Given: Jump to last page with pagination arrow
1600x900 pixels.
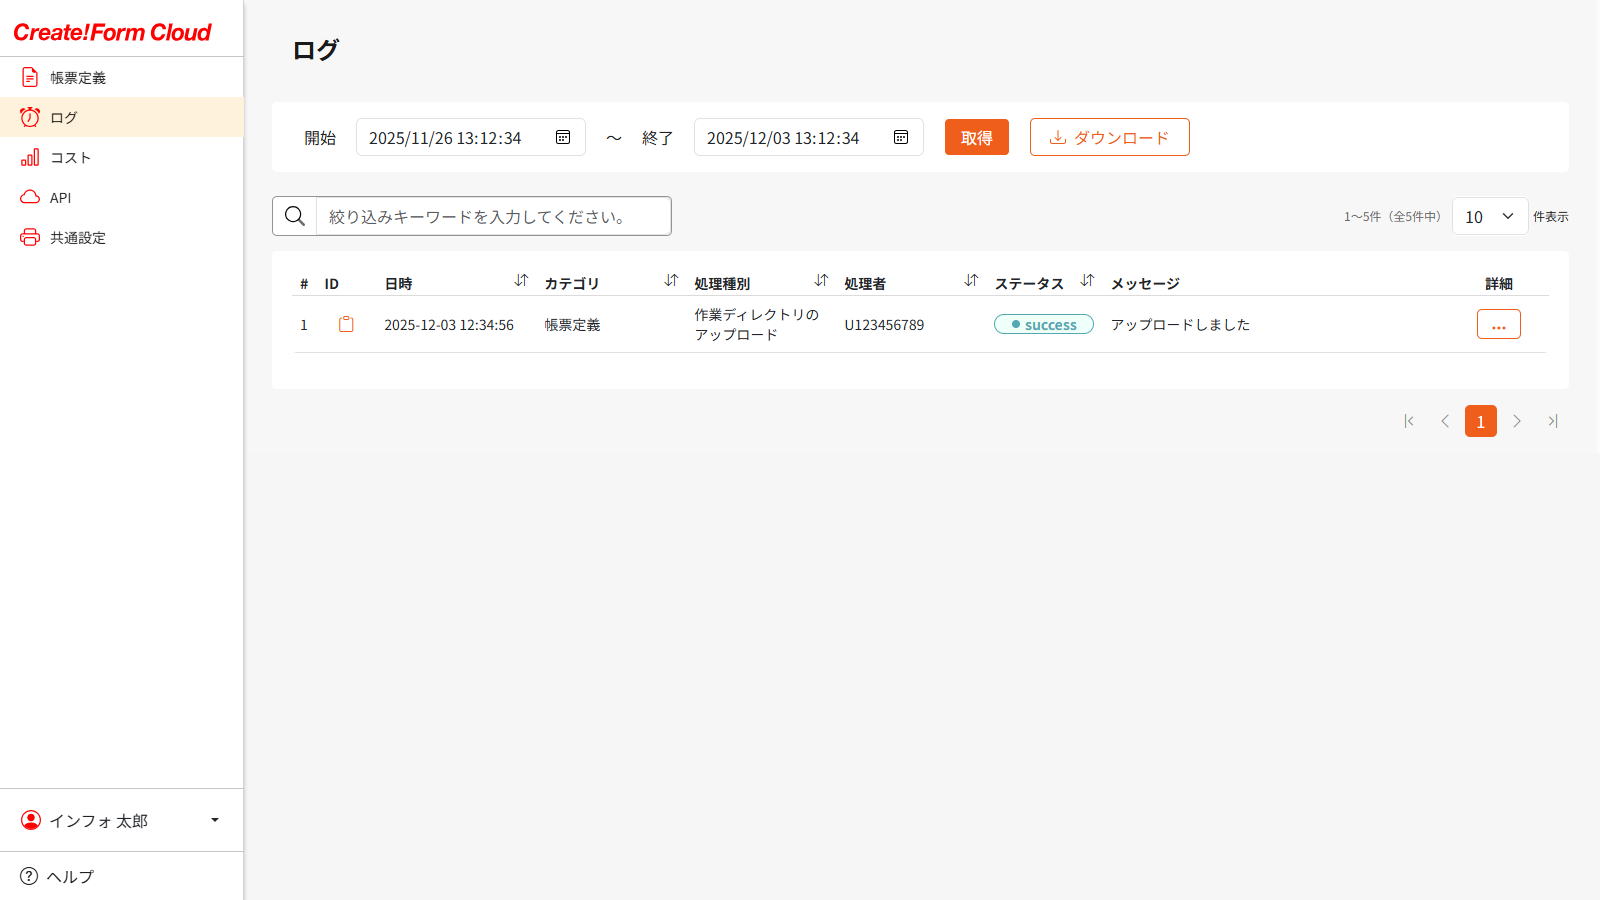Looking at the screenshot, I should [x=1553, y=421].
